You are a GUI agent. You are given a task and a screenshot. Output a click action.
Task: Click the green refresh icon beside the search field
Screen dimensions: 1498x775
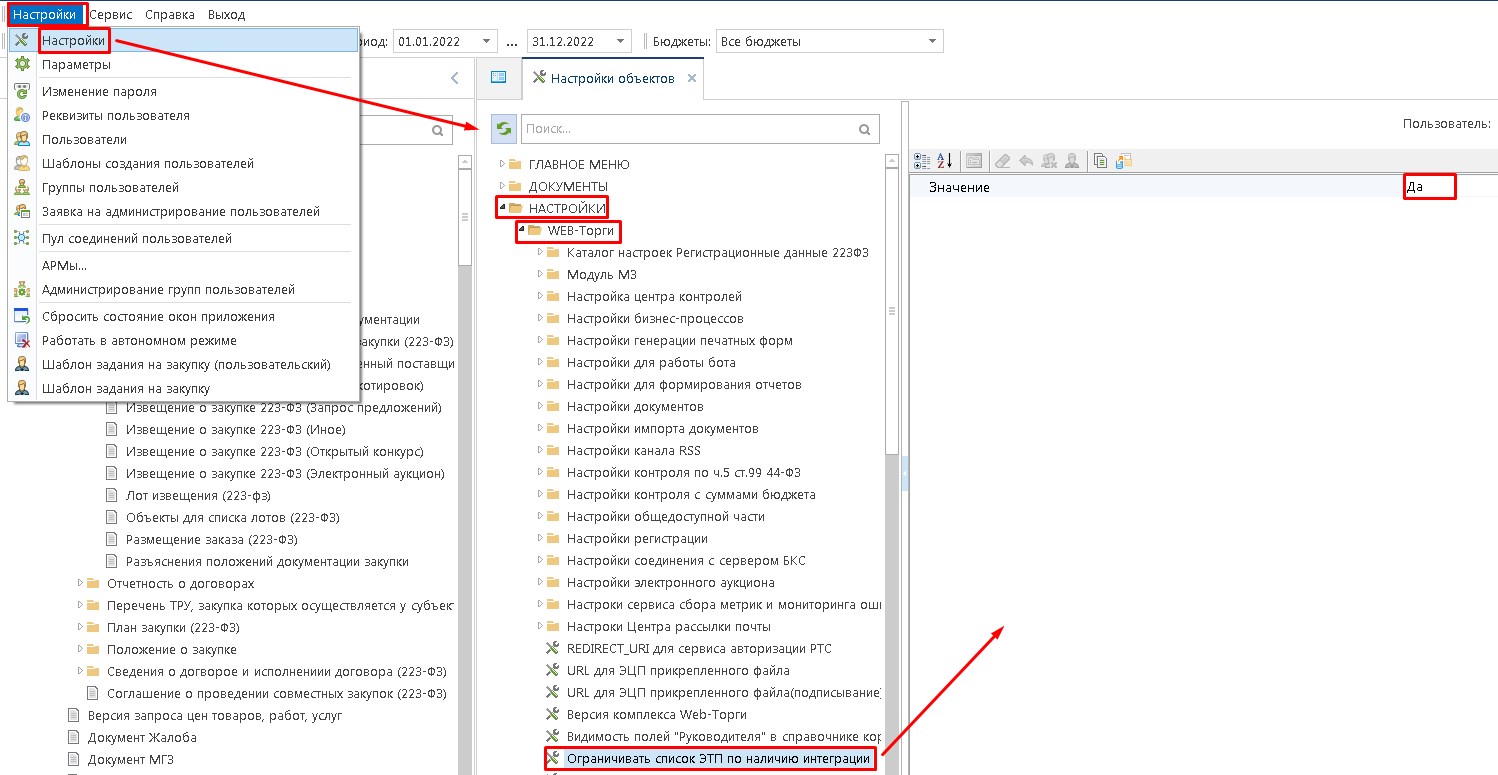click(x=504, y=129)
